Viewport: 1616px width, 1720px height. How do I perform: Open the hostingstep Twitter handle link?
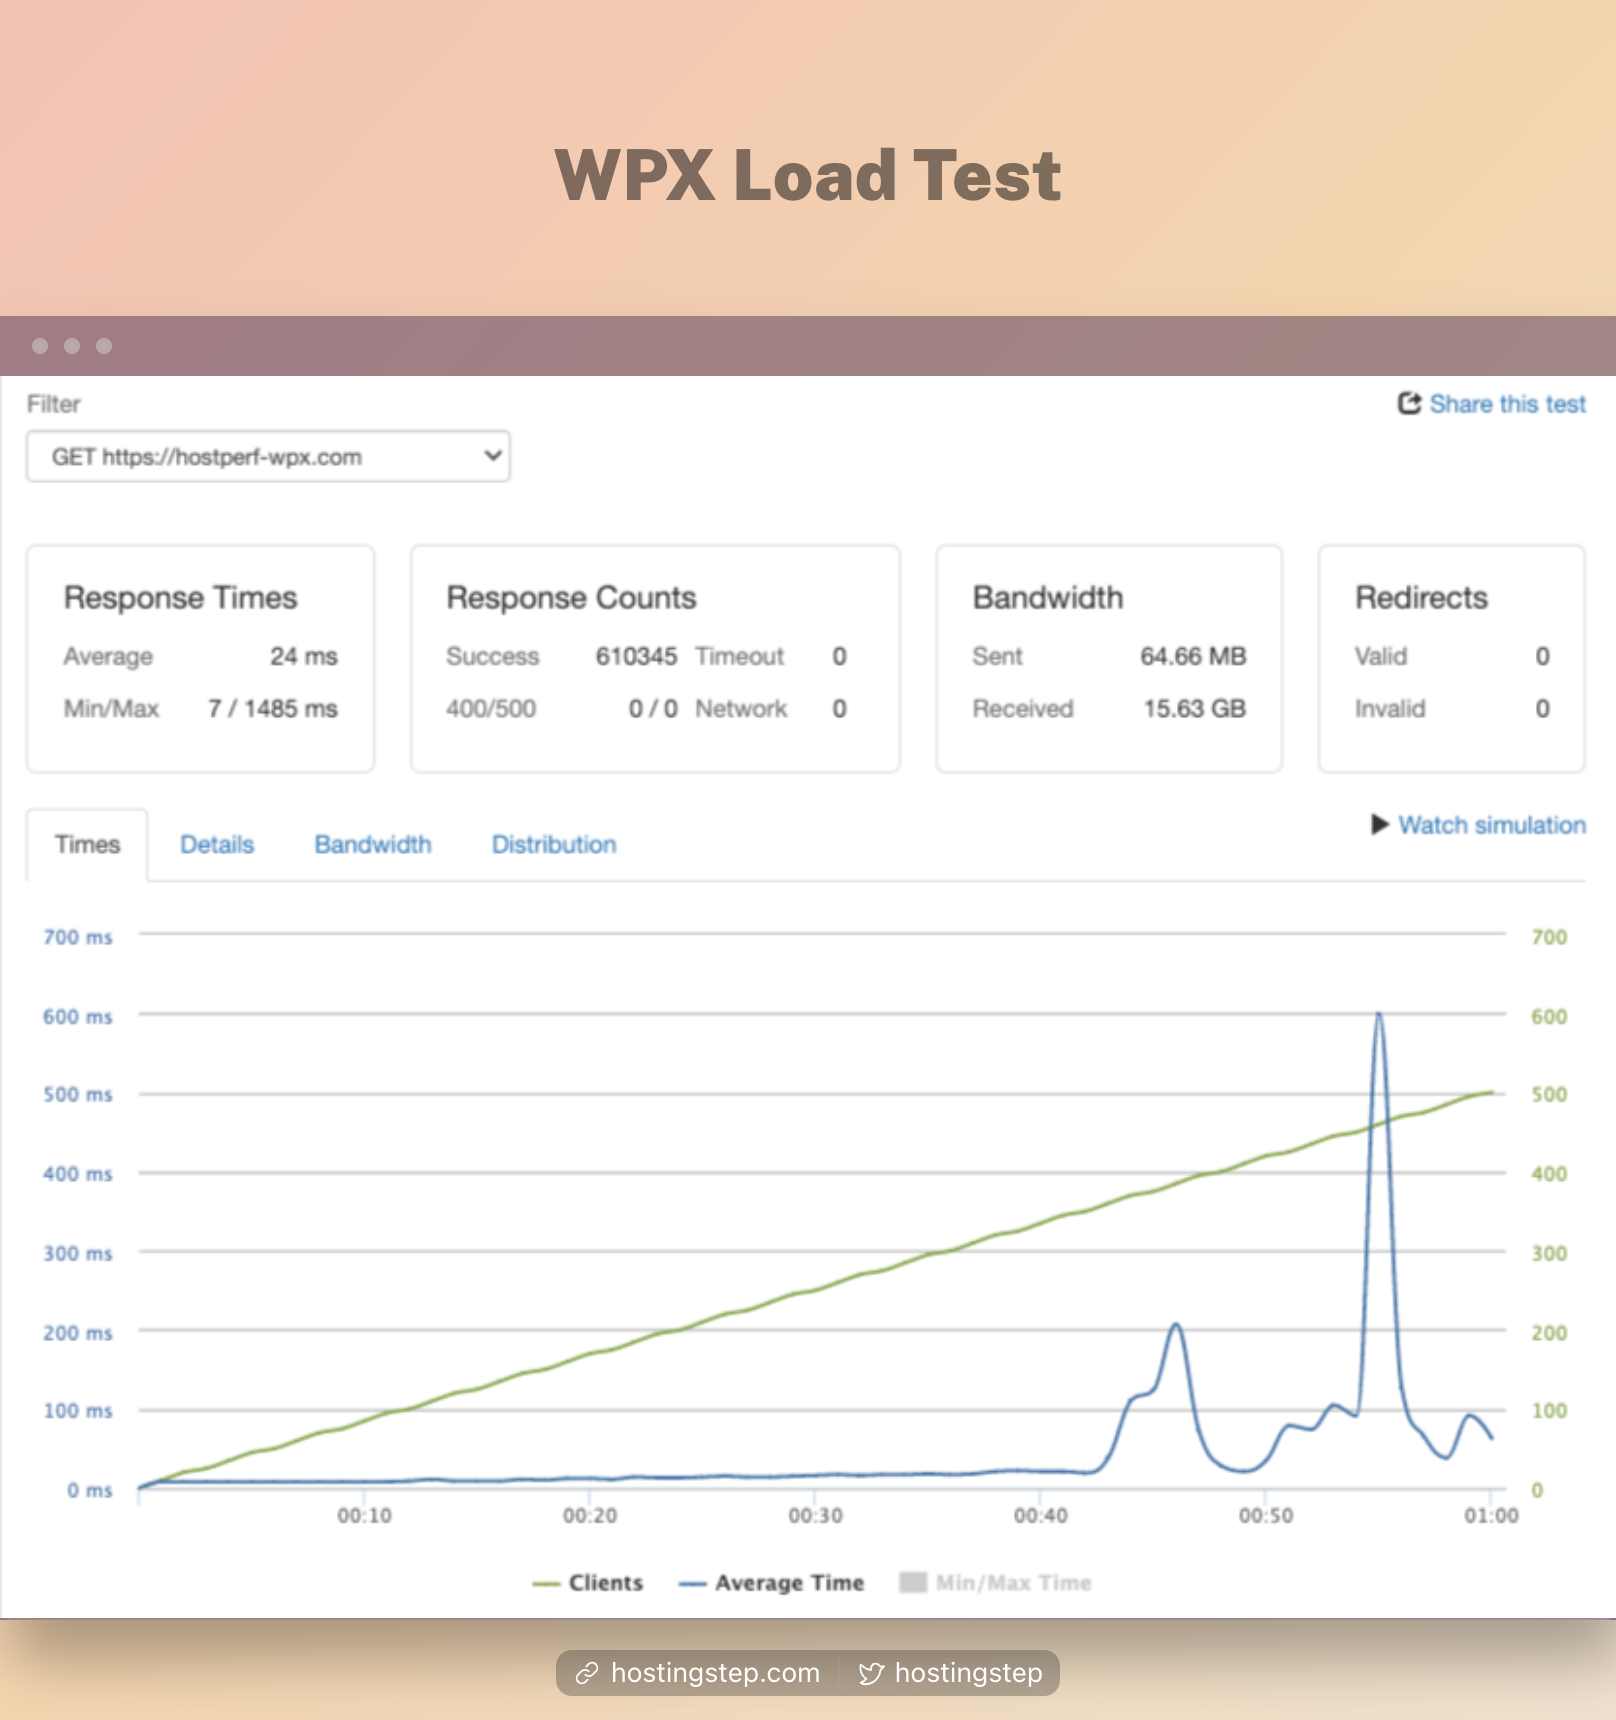(968, 1673)
